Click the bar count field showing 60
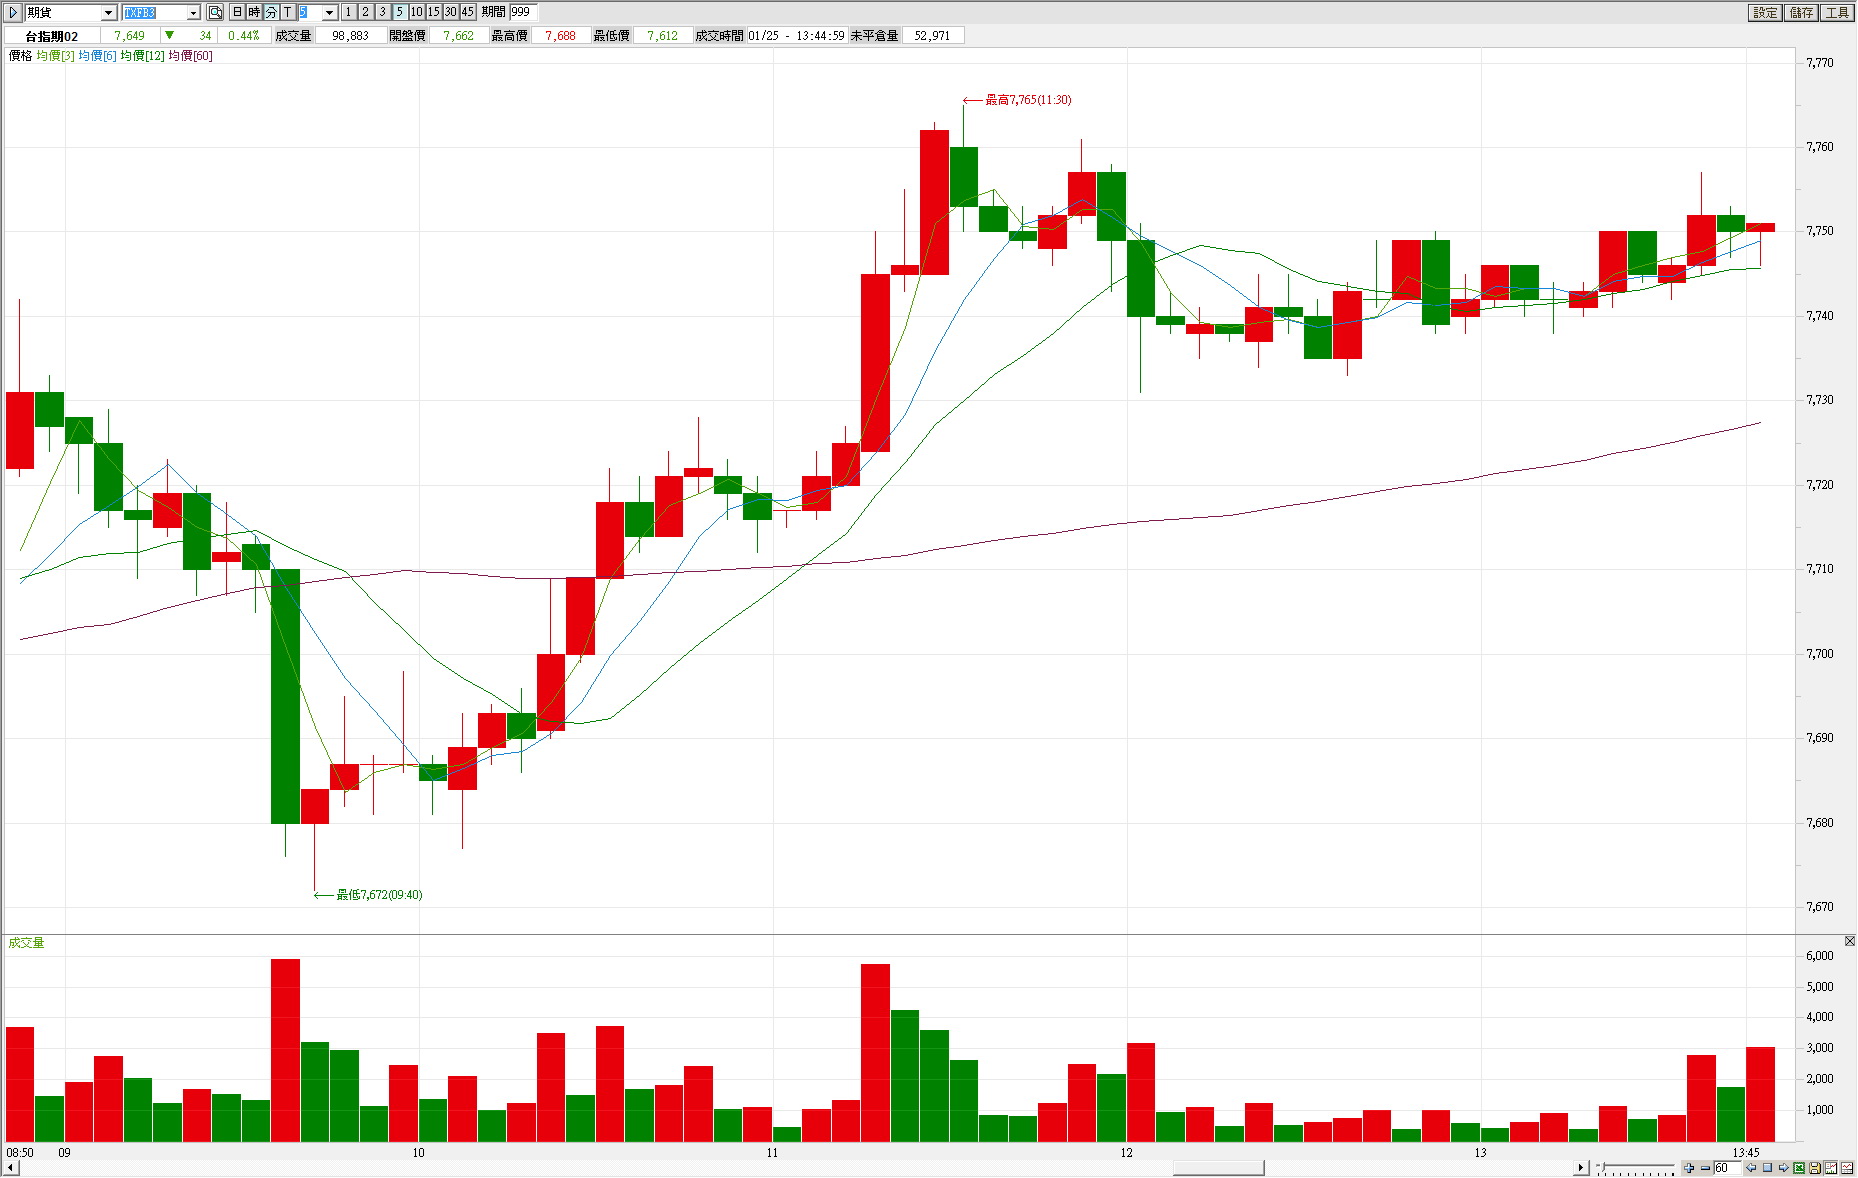The height and width of the screenshot is (1178, 1858). tap(1727, 1168)
